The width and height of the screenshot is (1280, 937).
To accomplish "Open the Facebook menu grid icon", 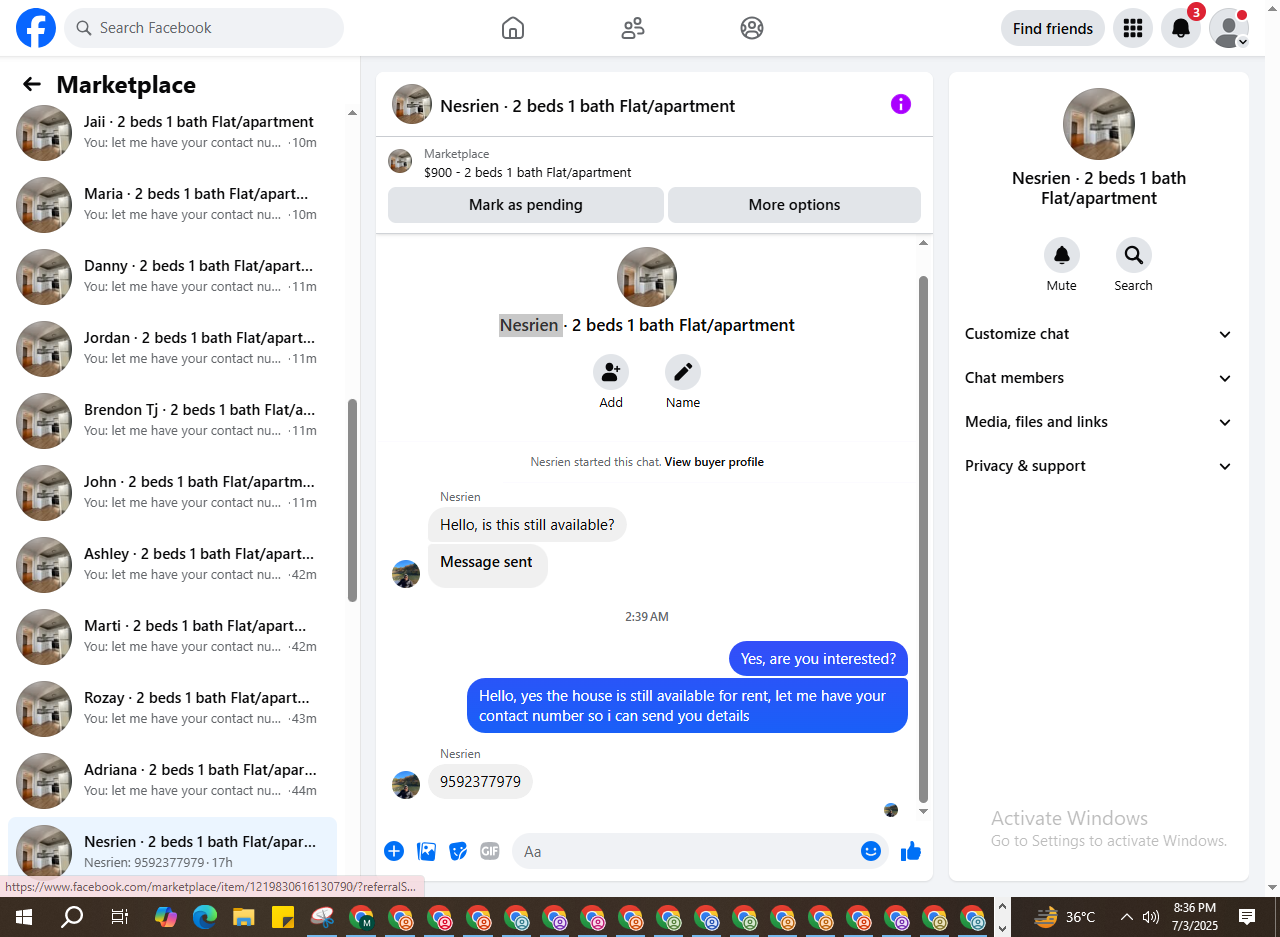I will point(1133,28).
